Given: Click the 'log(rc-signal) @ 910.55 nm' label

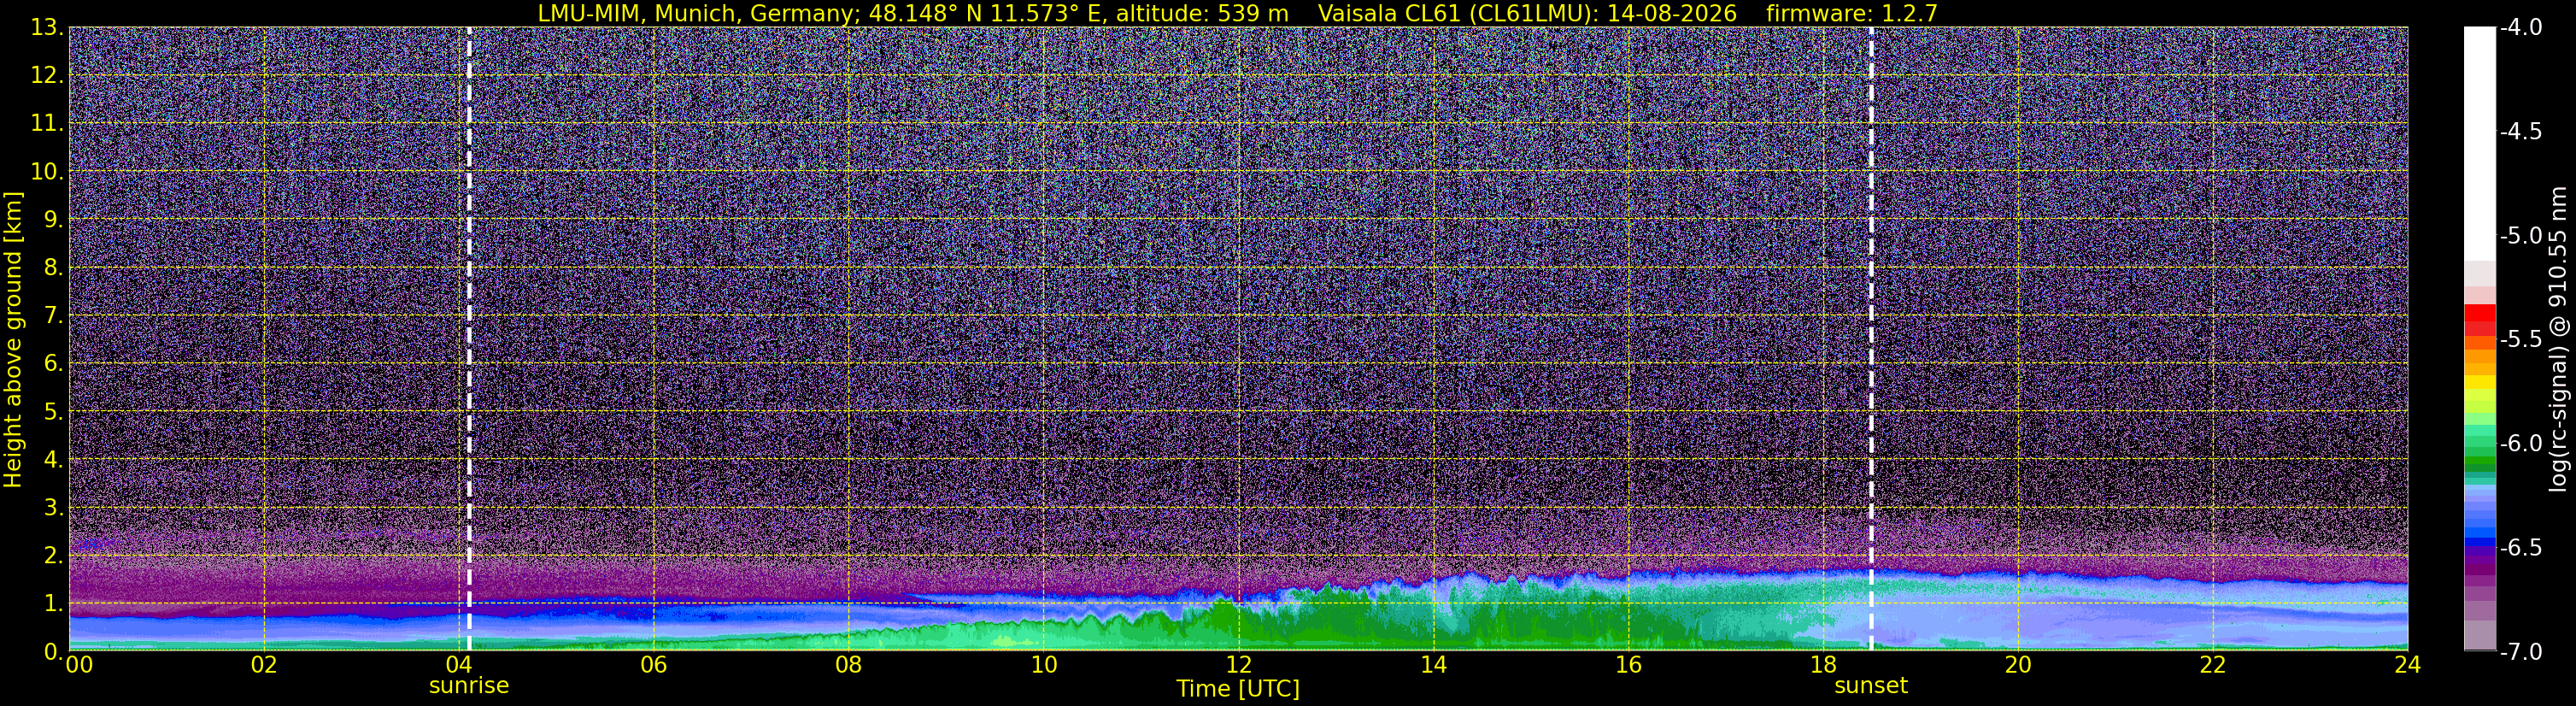Looking at the screenshot, I should (x=2560, y=339).
